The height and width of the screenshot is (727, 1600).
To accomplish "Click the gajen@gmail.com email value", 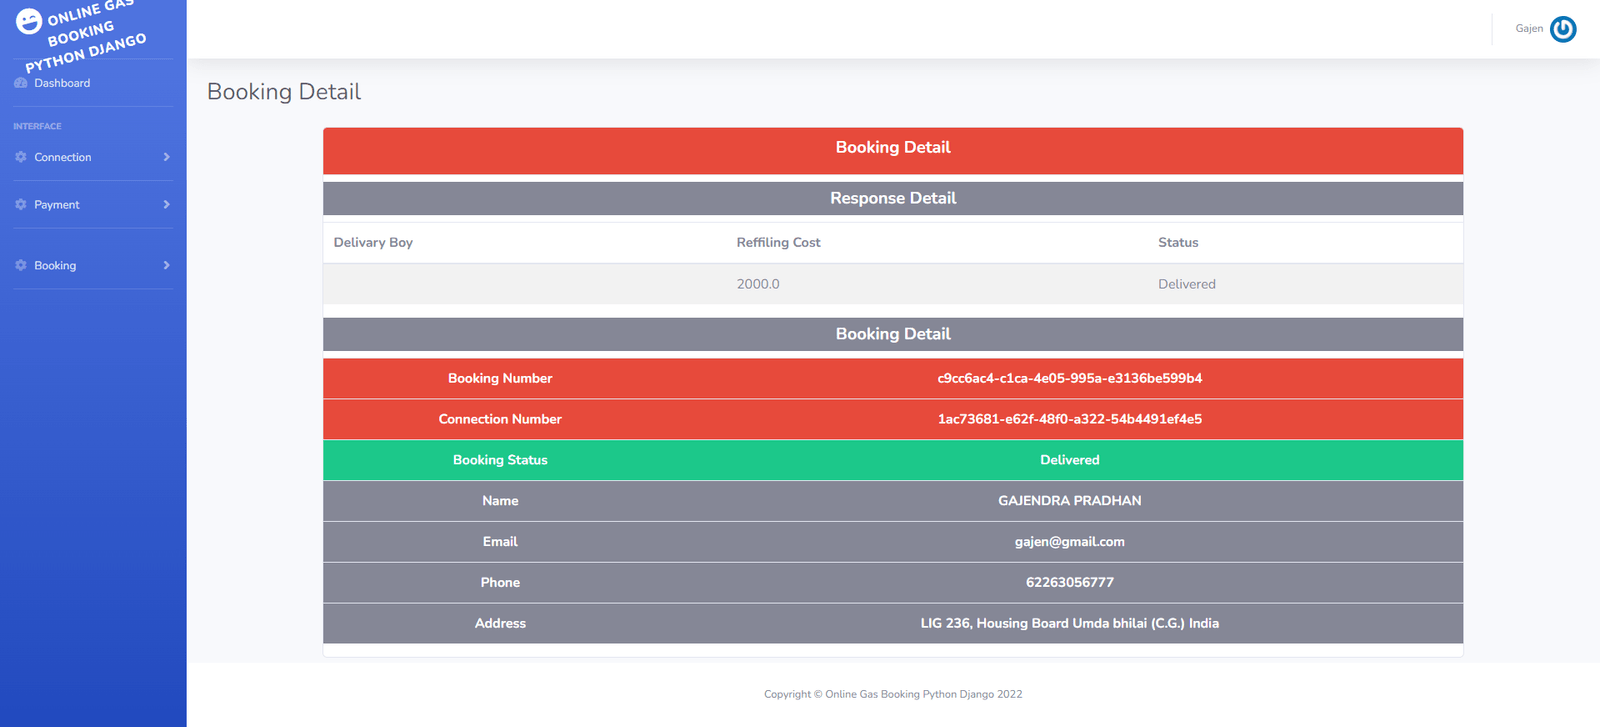I will [x=1069, y=542].
